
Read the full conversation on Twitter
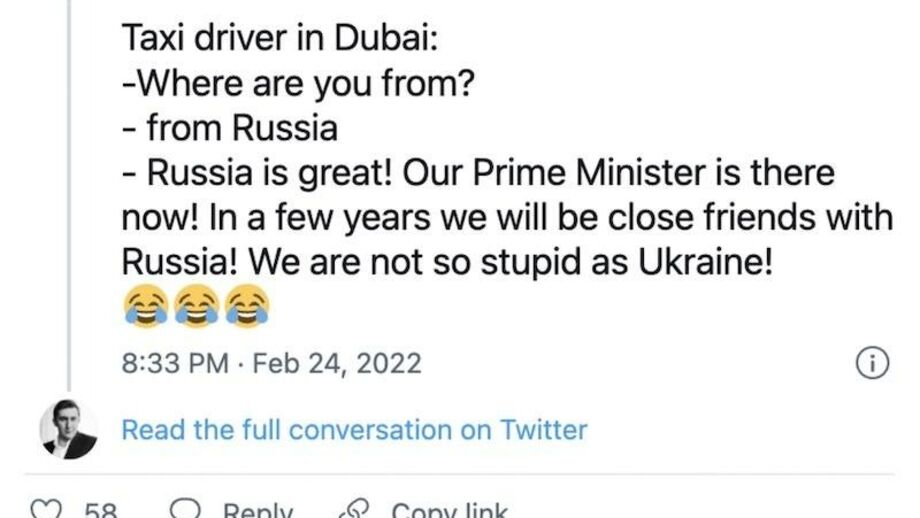(354, 430)
